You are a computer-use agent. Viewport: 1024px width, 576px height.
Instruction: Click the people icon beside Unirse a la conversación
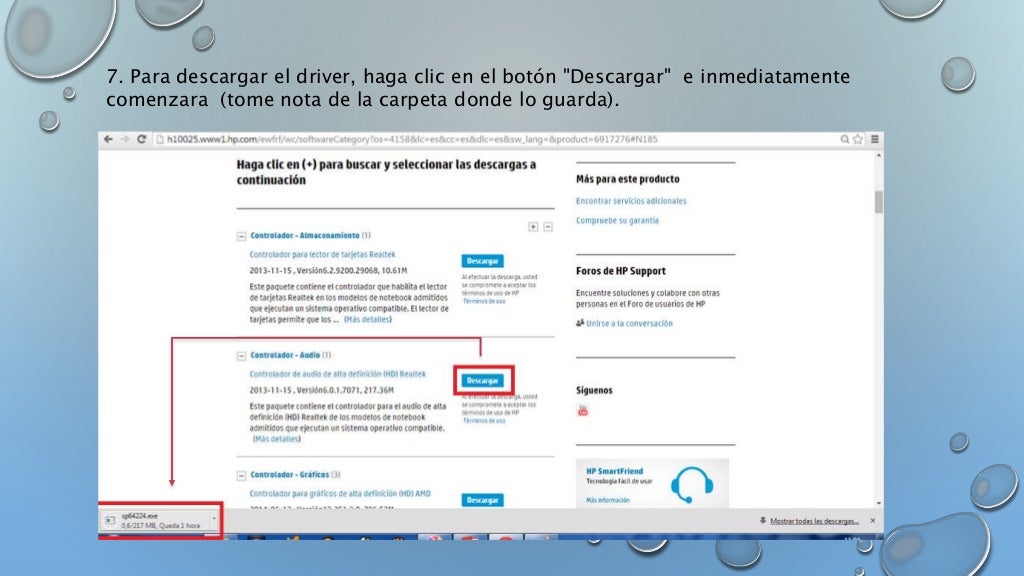pos(580,323)
